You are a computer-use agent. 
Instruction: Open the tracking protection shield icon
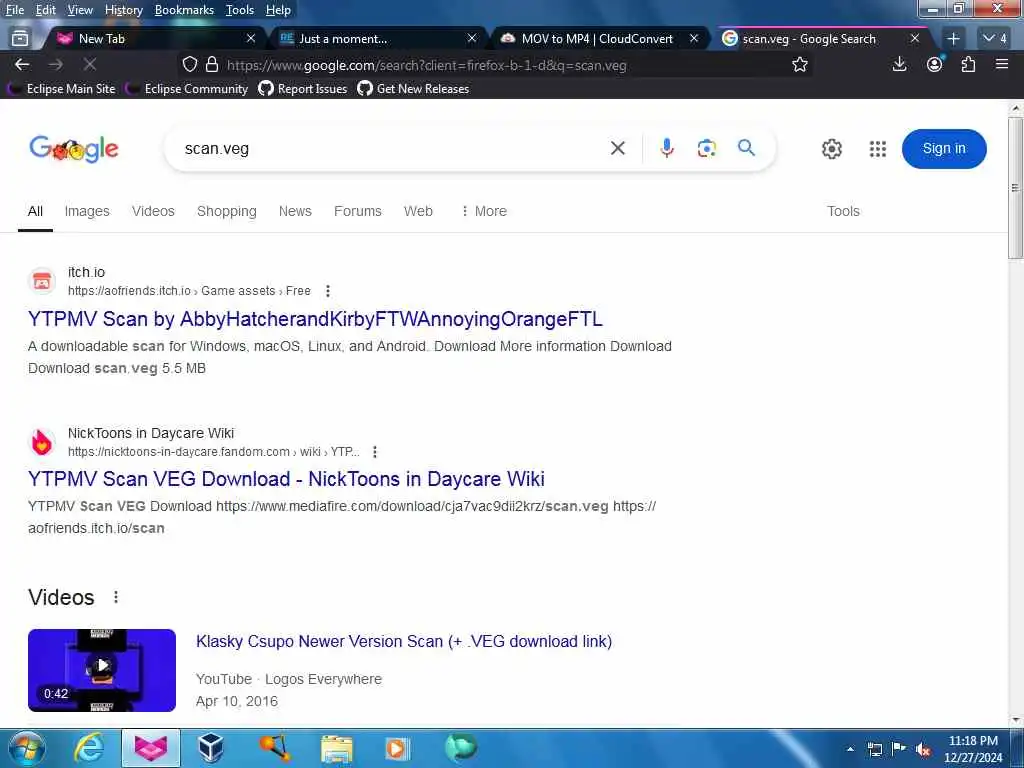189,65
